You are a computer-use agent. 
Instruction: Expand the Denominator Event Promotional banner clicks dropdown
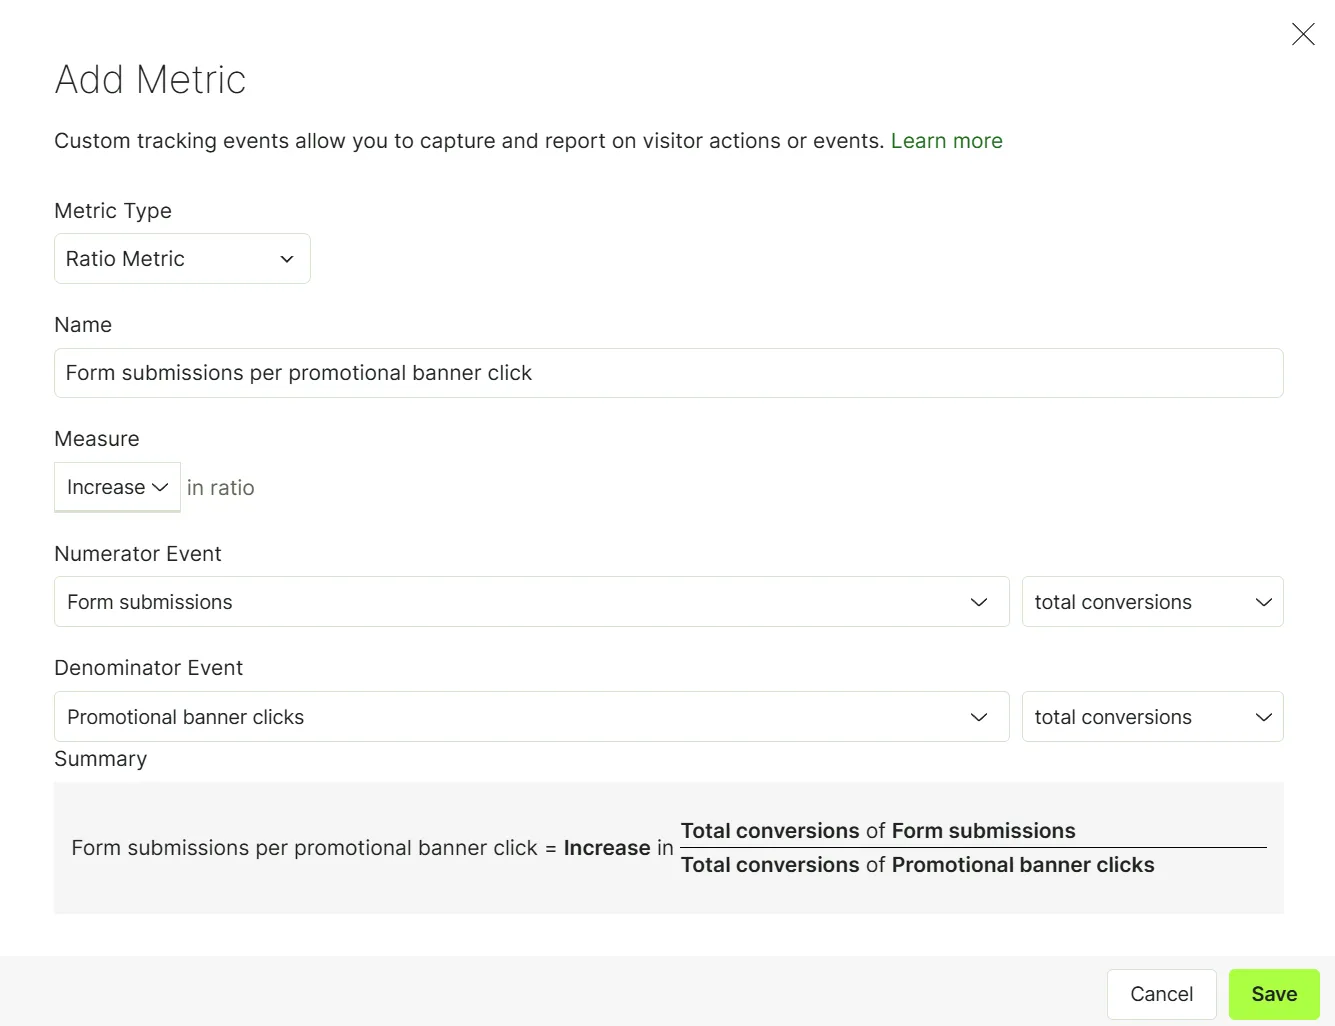pos(531,717)
